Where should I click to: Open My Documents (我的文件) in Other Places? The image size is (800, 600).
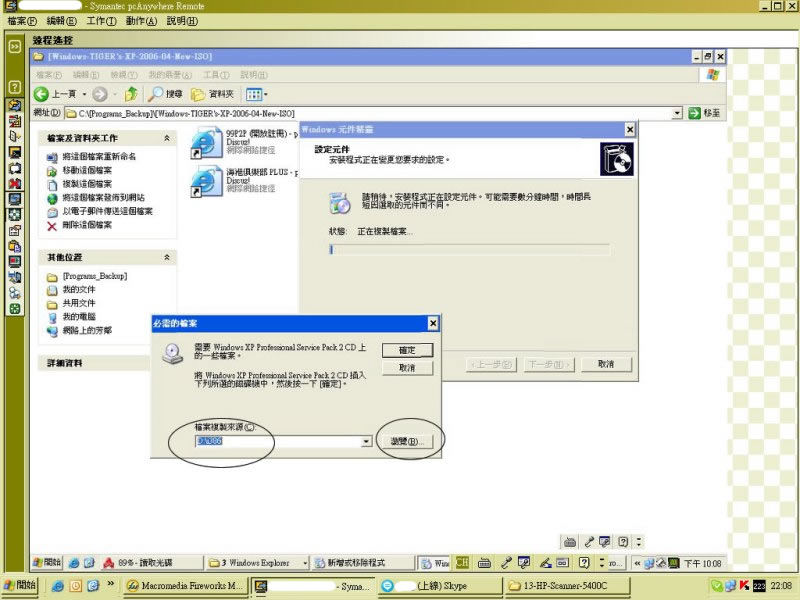[x=79, y=289]
